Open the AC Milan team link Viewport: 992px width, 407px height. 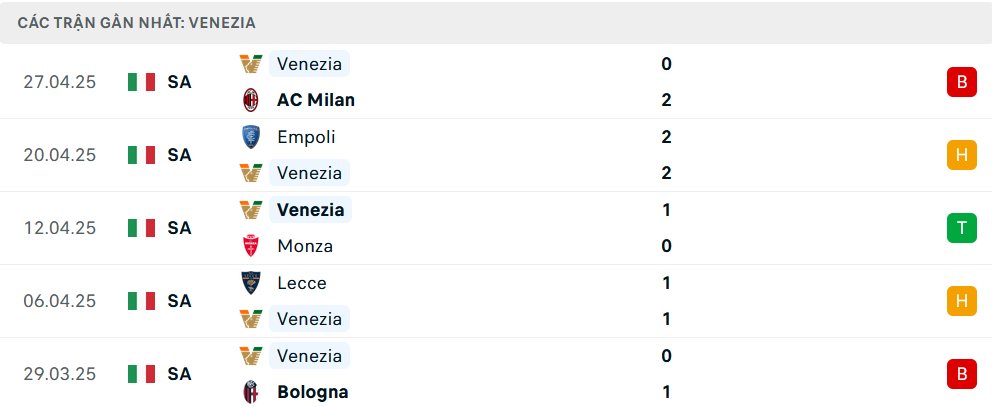coord(316,100)
